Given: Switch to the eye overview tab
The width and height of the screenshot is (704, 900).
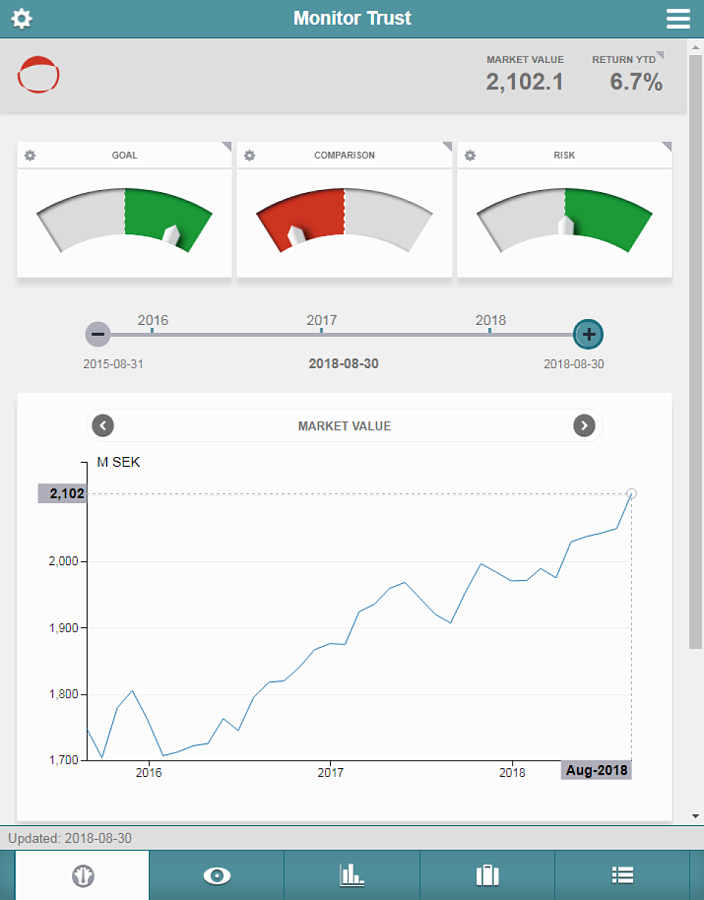Looking at the screenshot, I should (x=217, y=875).
